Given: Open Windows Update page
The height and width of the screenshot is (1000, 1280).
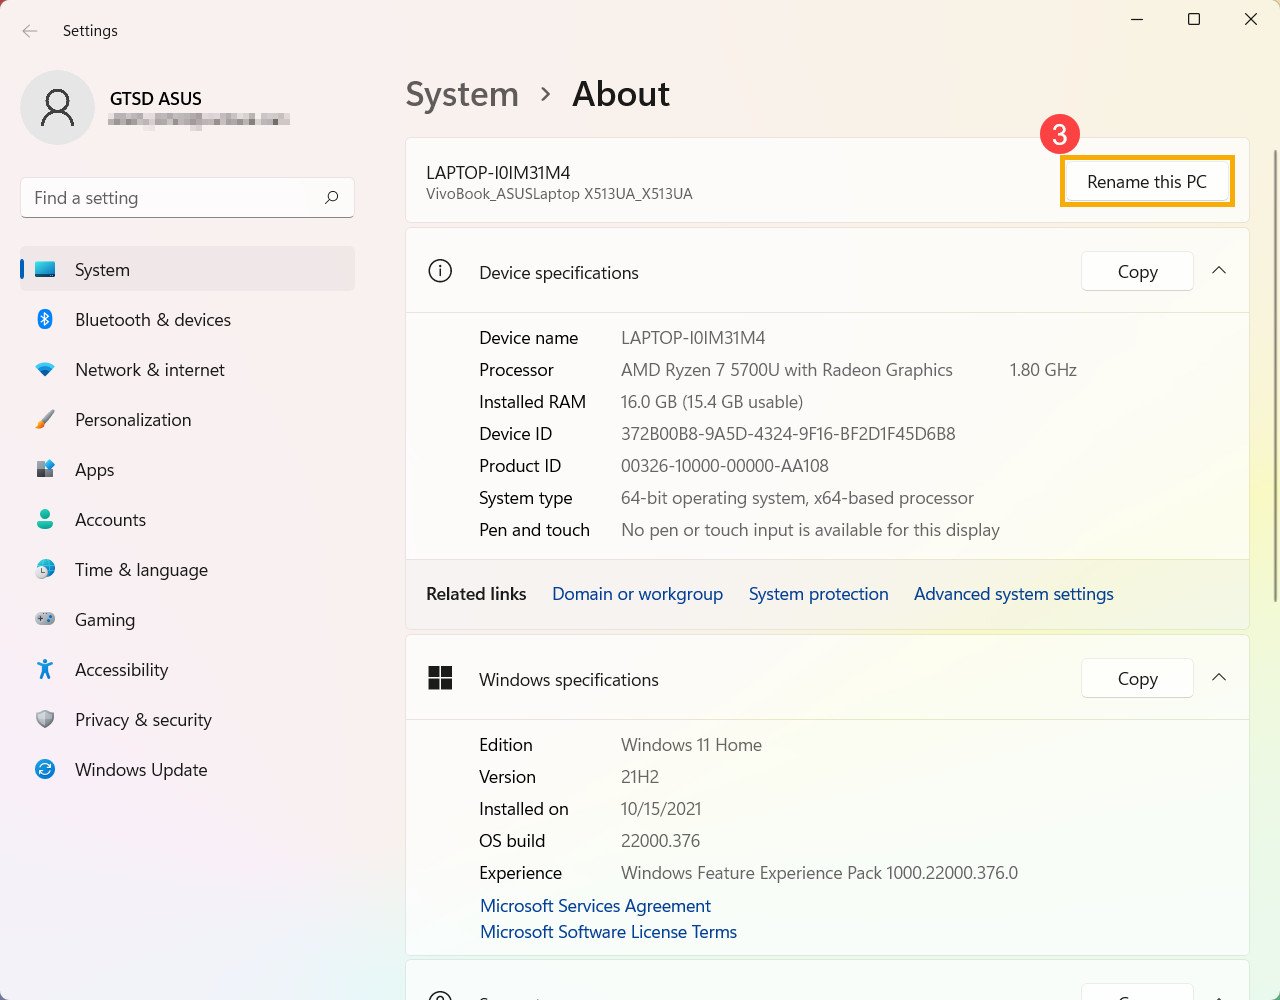Looking at the screenshot, I should [x=188, y=770].
